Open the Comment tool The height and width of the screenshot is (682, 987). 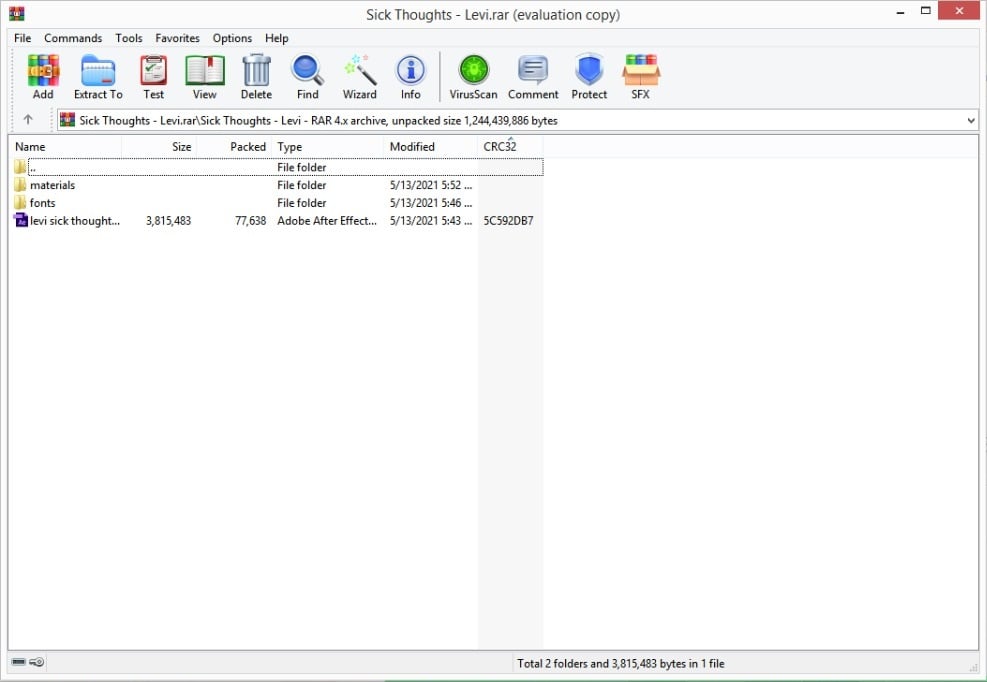pos(533,71)
